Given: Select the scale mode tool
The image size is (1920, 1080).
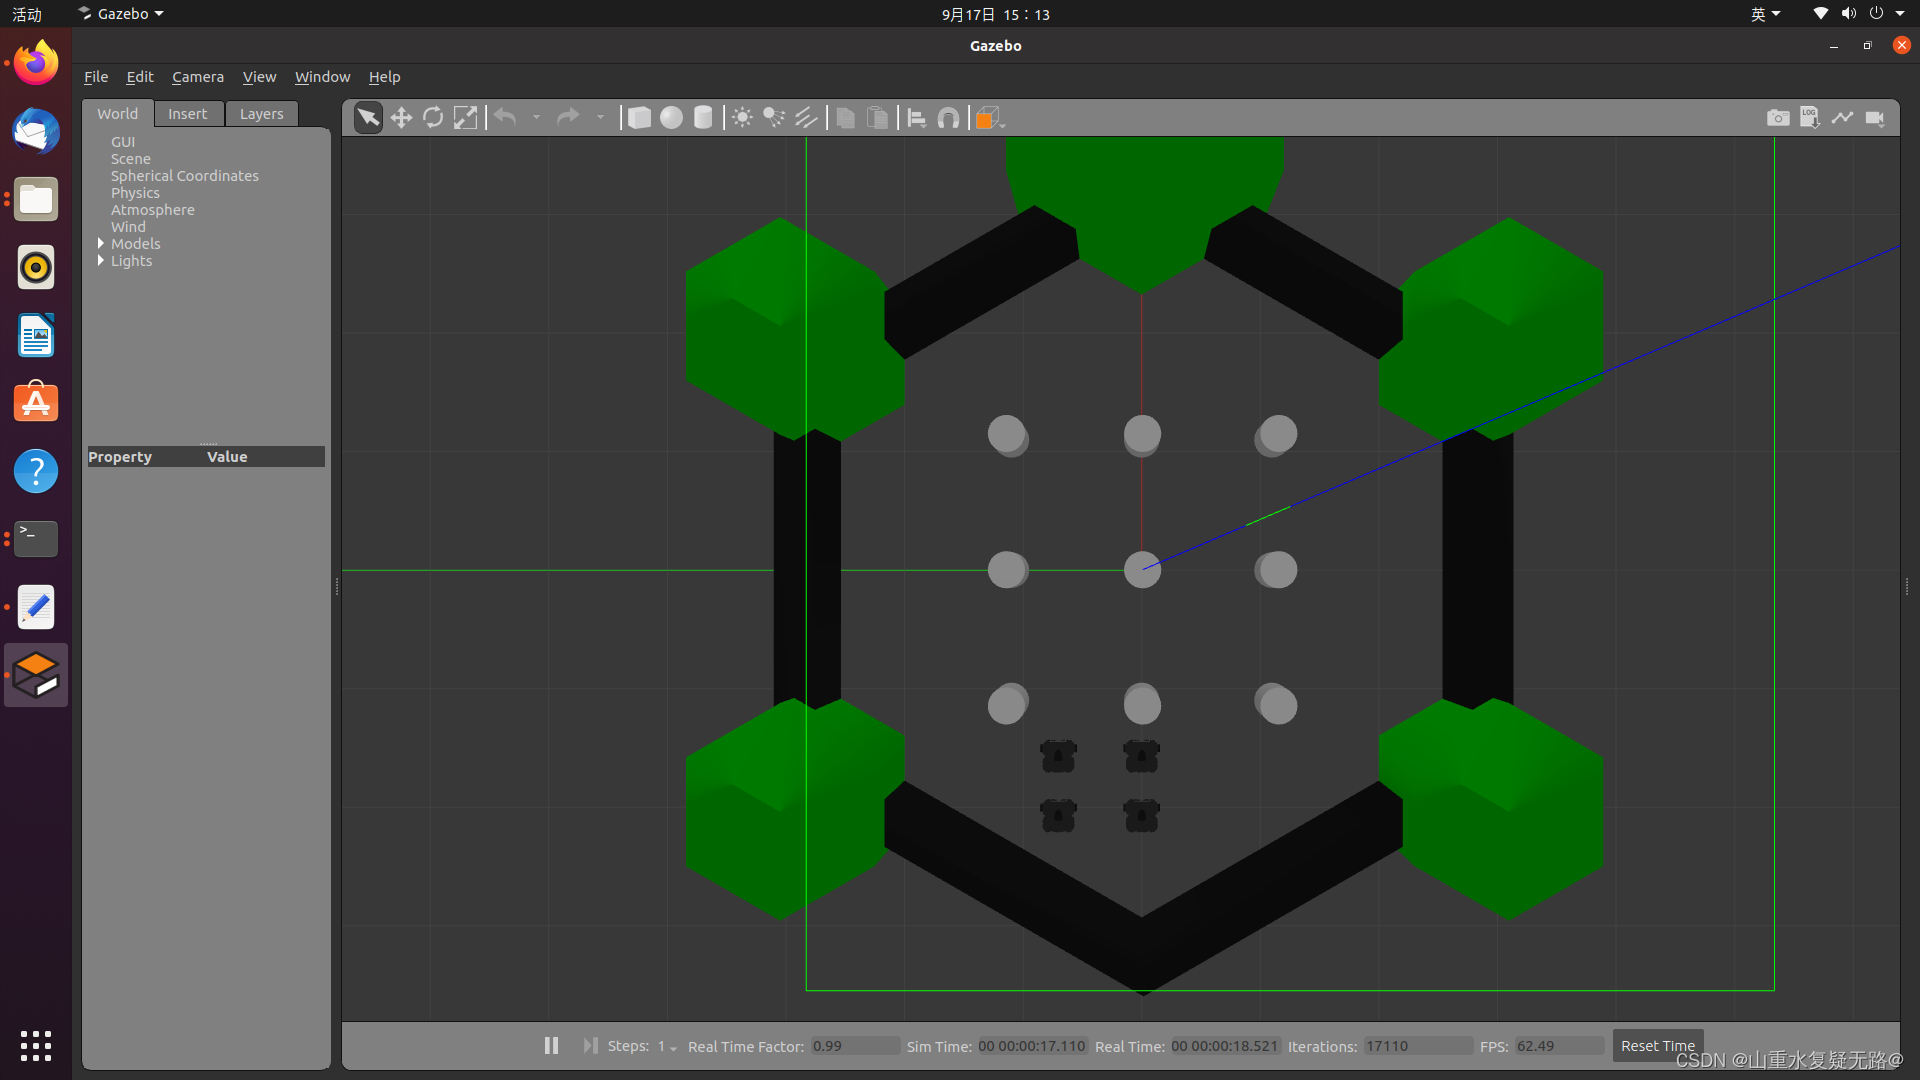Looking at the screenshot, I should 465,118.
